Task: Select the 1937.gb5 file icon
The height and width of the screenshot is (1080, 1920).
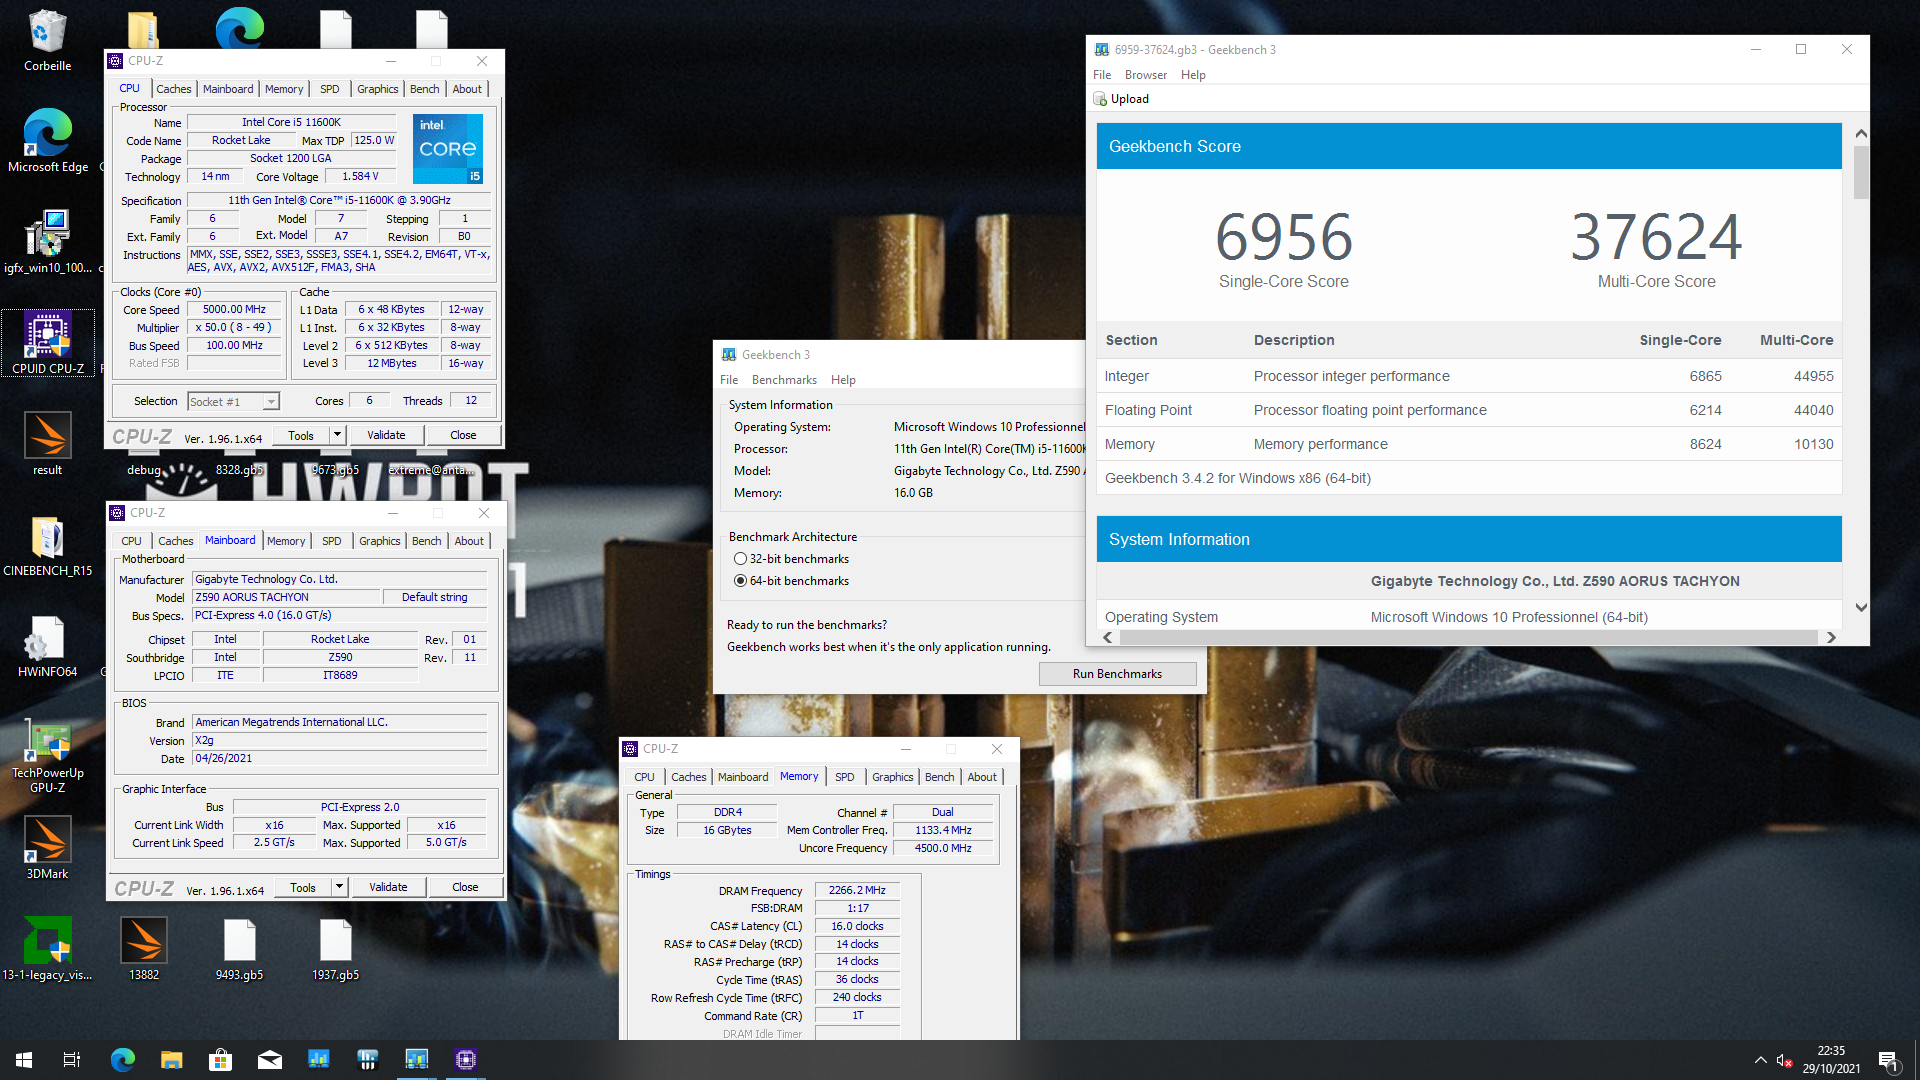Action: (x=335, y=948)
